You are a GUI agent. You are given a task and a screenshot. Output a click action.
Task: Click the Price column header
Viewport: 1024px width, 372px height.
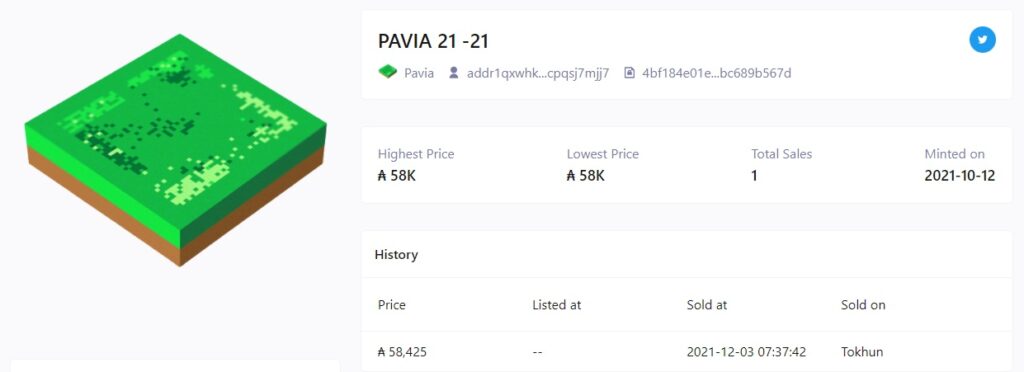click(391, 305)
